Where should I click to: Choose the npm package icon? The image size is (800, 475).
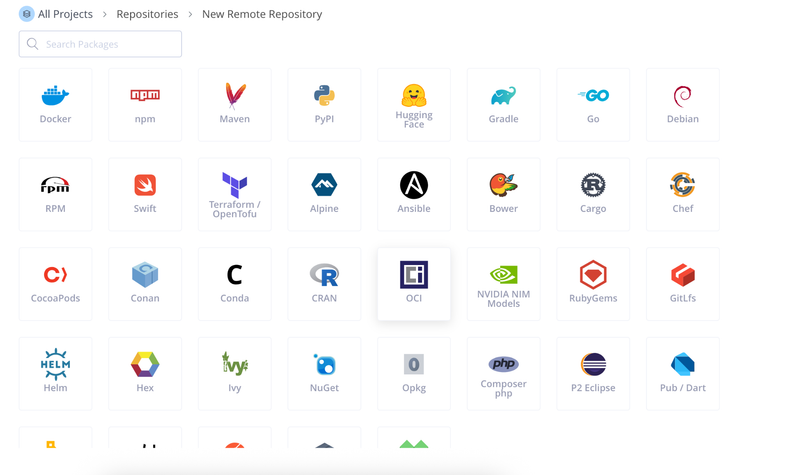click(x=145, y=104)
